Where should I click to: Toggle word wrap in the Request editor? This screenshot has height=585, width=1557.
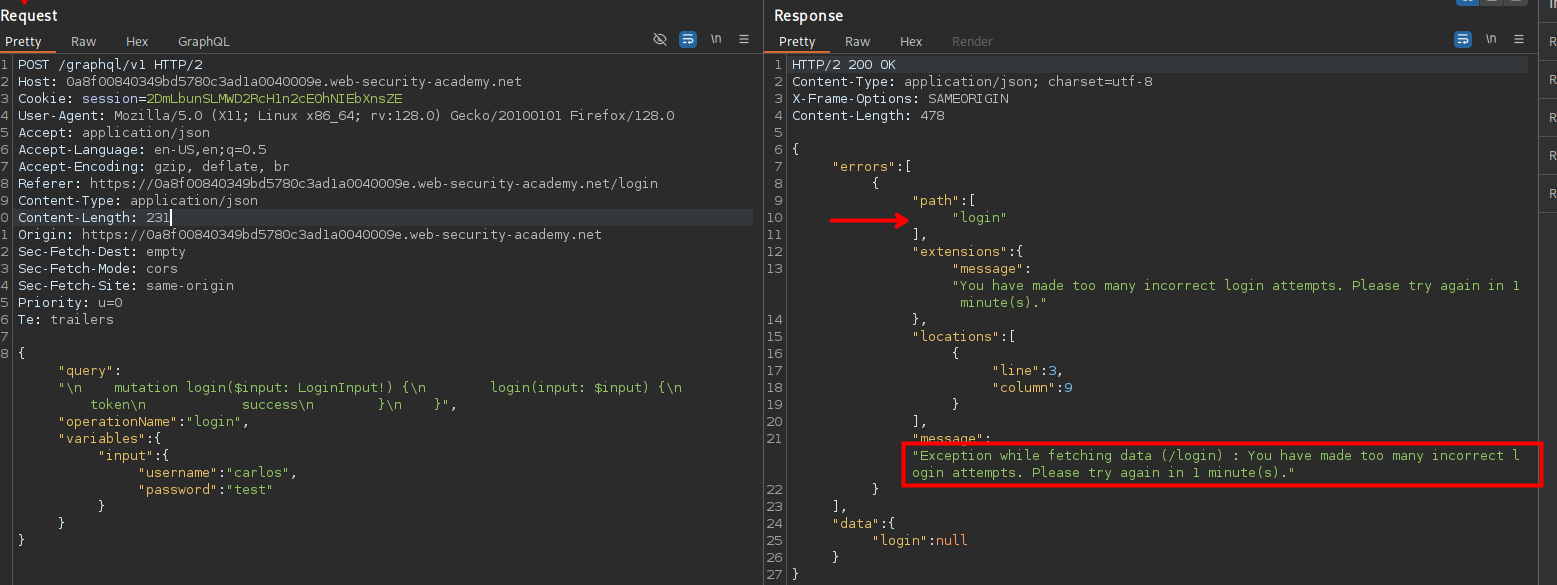[688, 39]
